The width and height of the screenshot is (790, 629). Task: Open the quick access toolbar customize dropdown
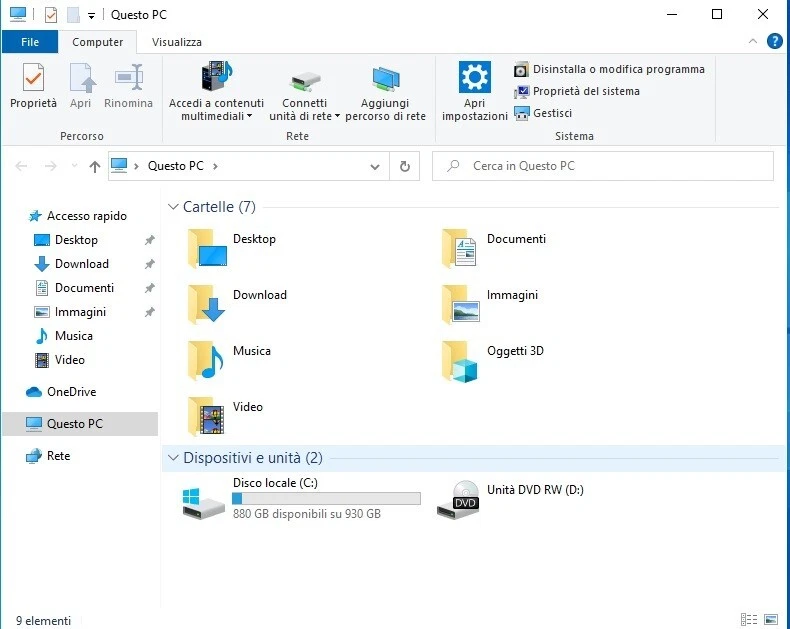pyautogui.click(x=91, y=16)
